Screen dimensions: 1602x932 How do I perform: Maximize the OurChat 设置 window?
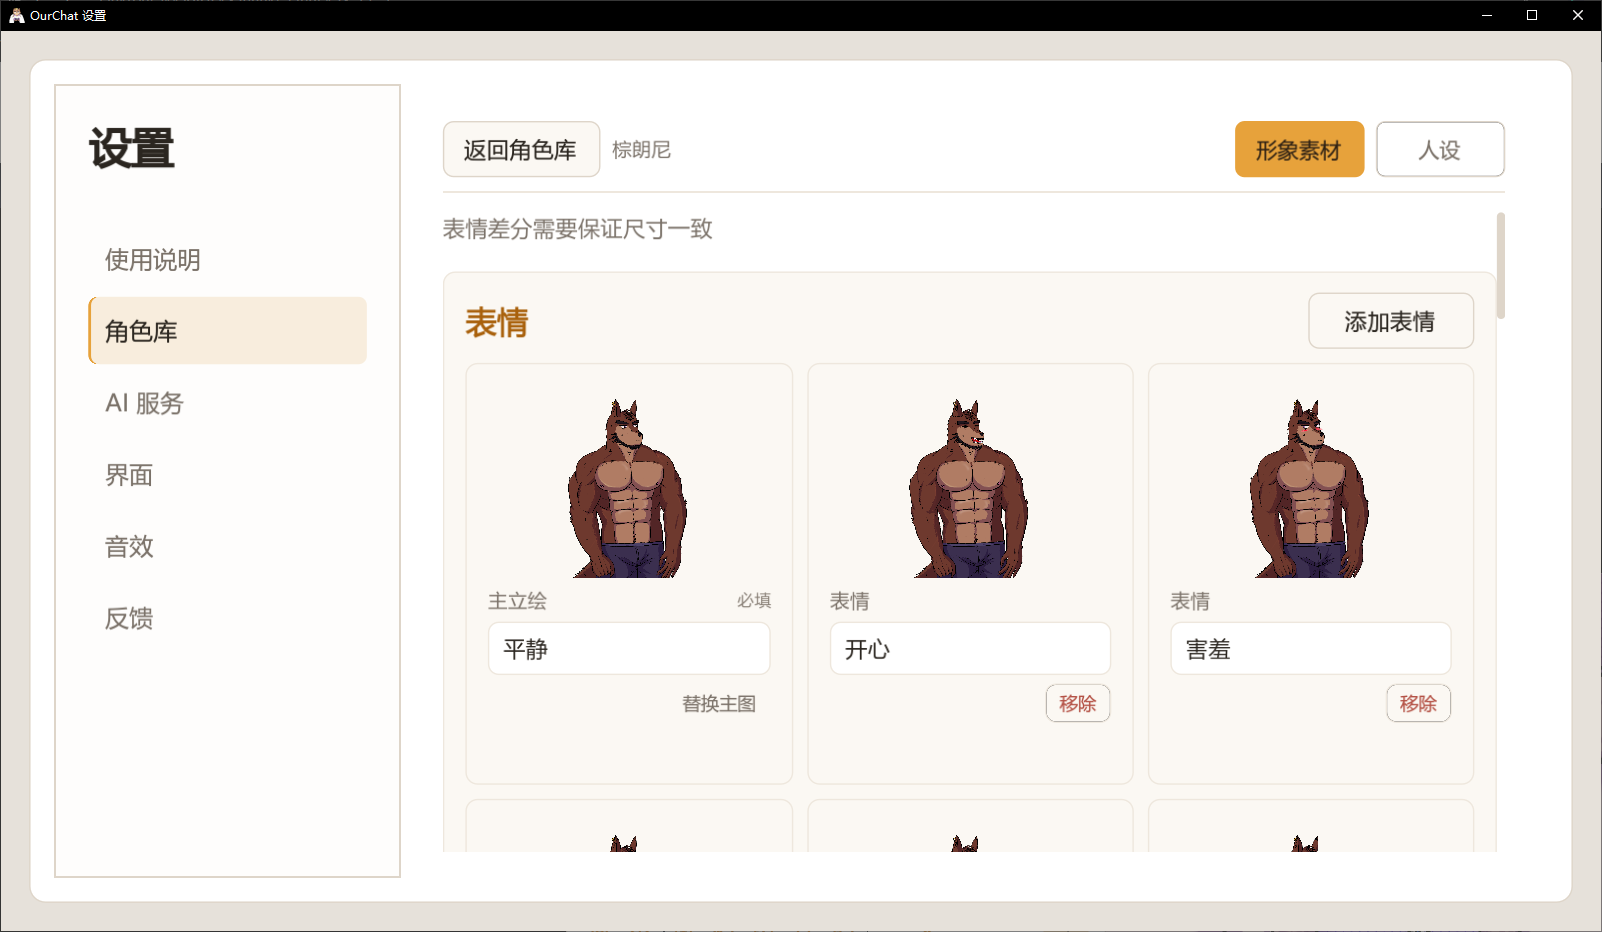click(x=1532, y=15)
